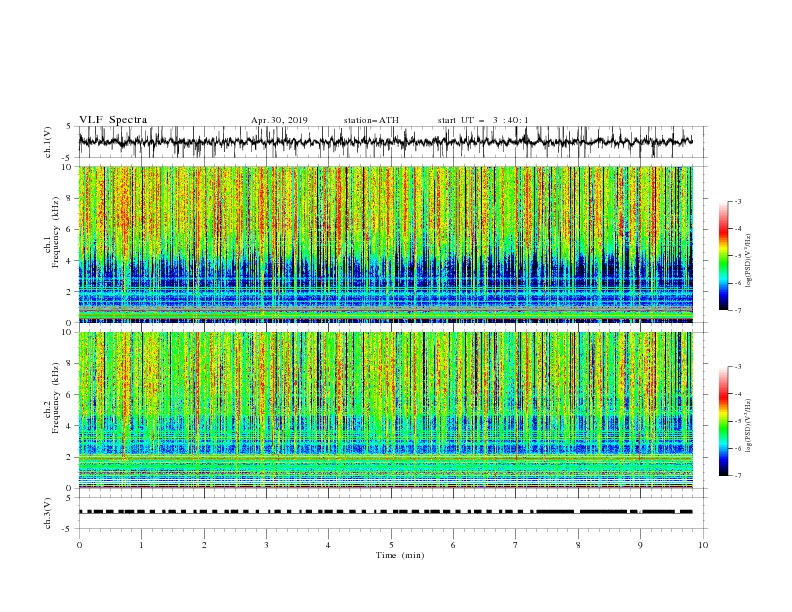The height and width of the screenshot is (612, 792).
Task: Click the lower log(PSD)(V²/Hz) colorbar label
Action: coord(749,426)
